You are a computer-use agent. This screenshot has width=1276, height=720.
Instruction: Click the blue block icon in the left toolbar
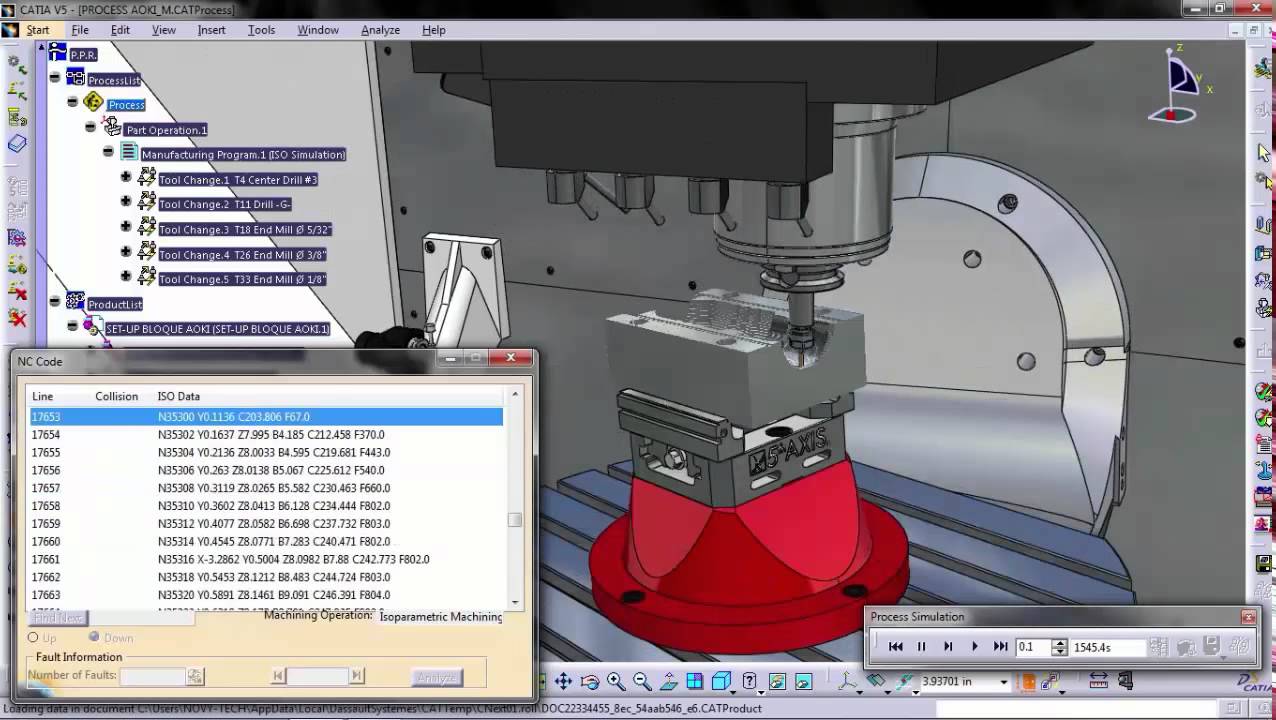(x=17, y=144)
